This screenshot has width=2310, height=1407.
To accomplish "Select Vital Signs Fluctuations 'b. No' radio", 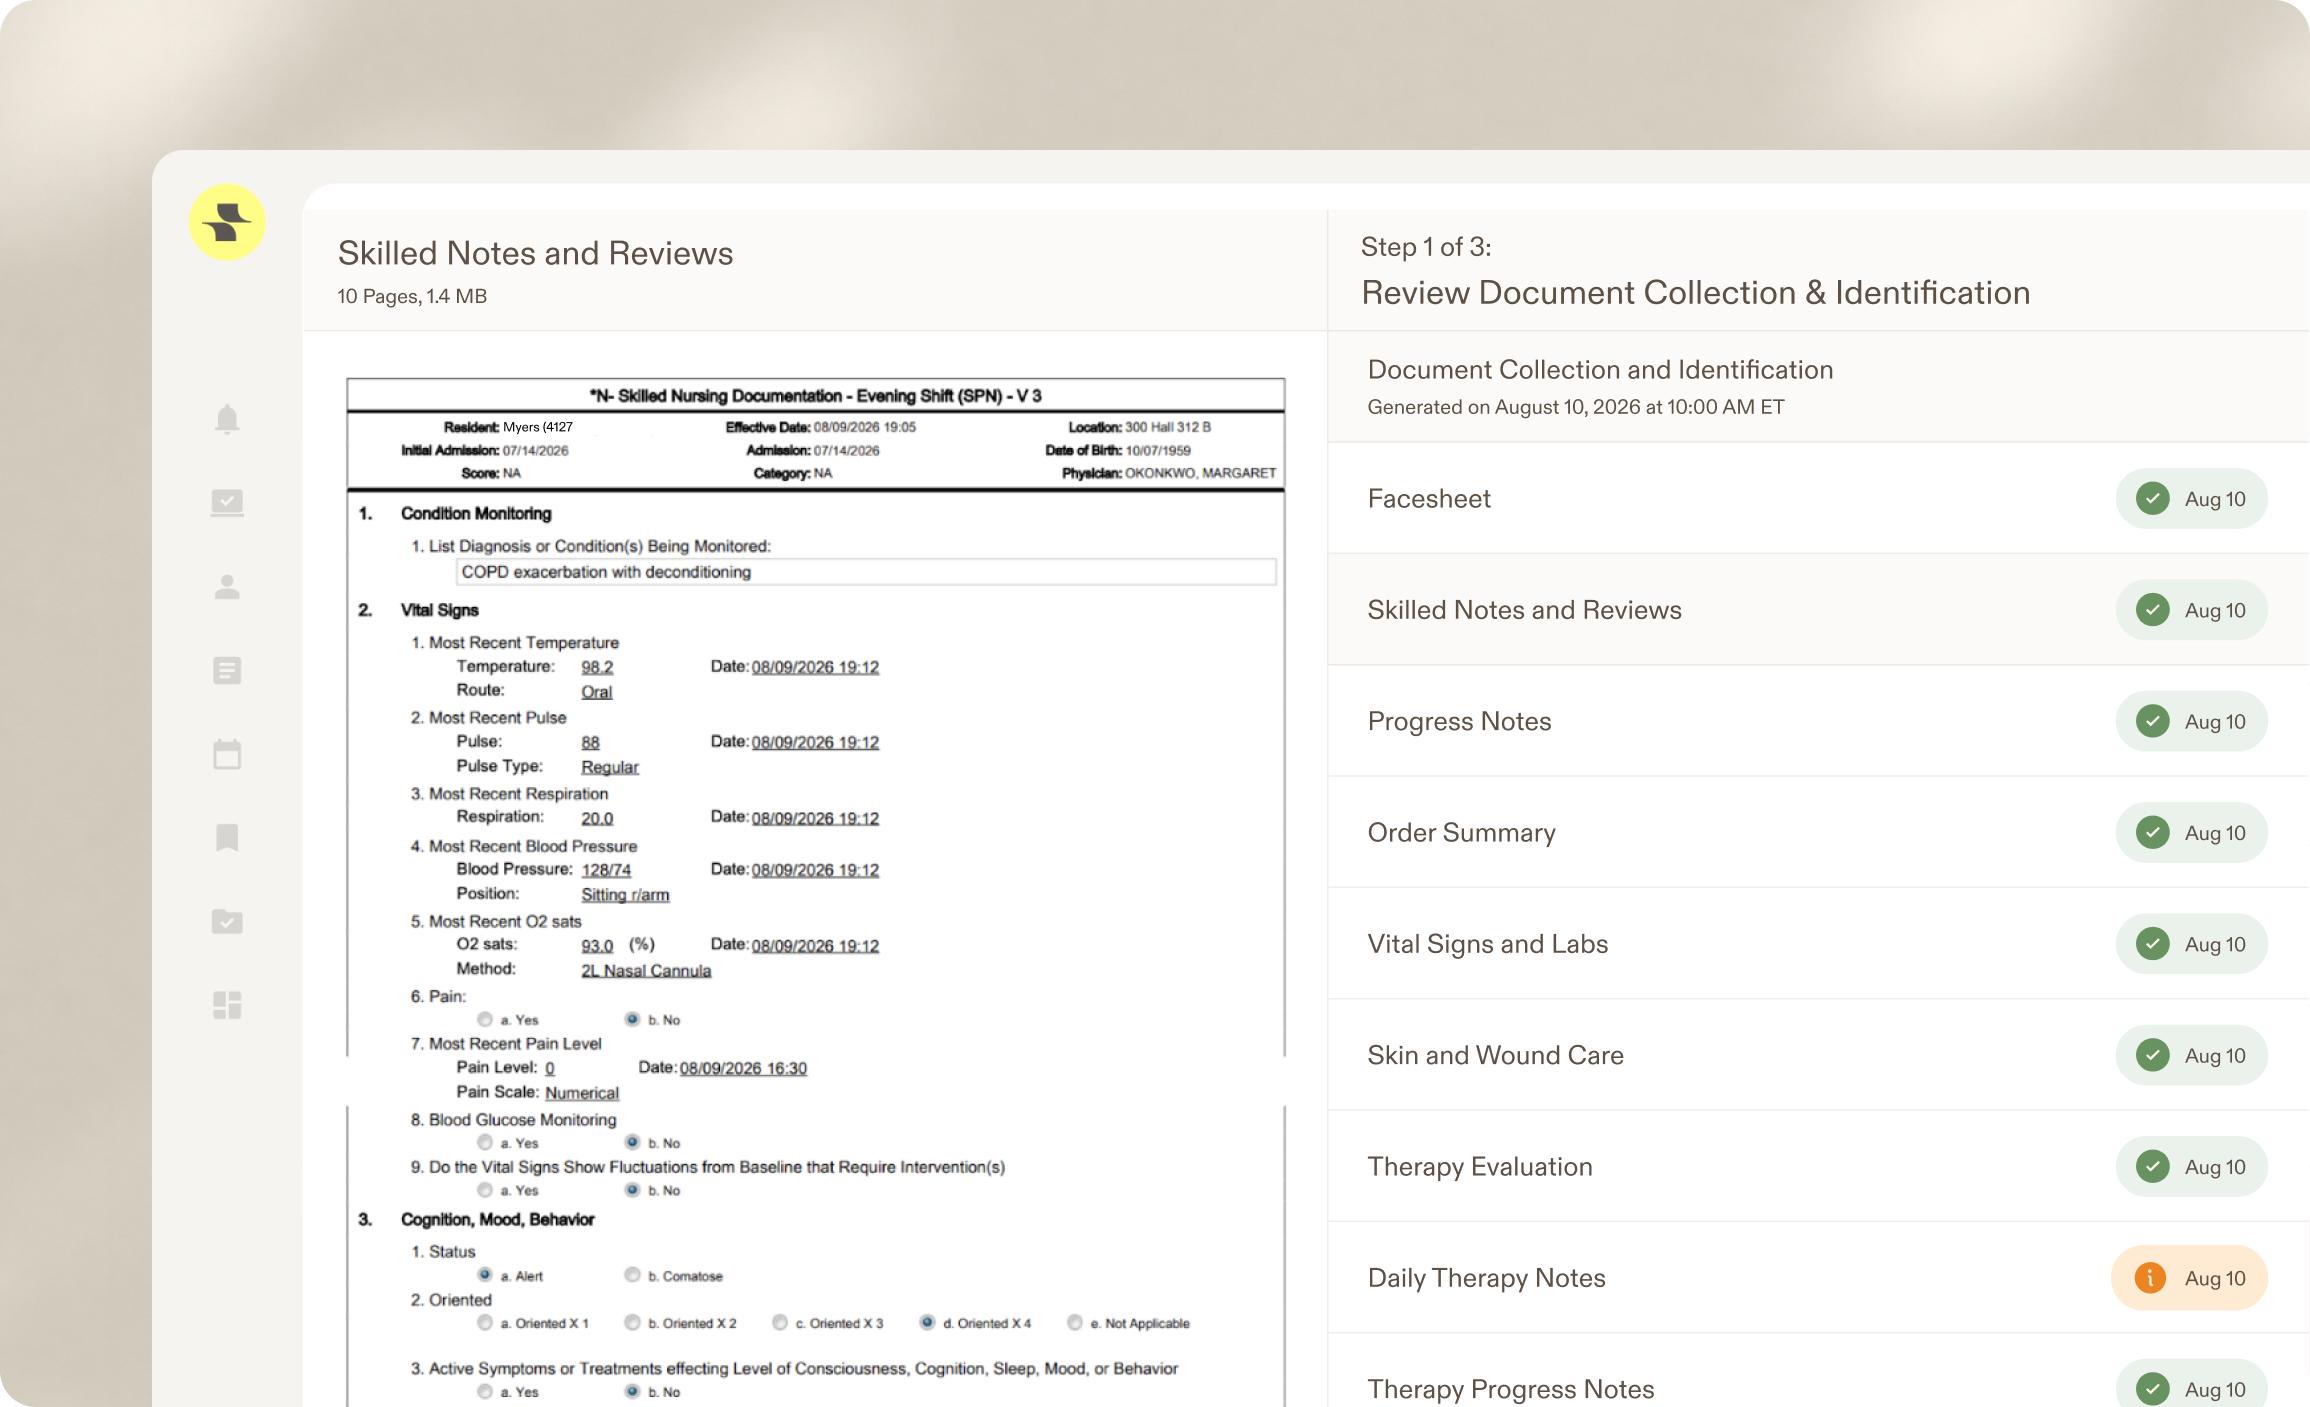I will [632, 1189].
